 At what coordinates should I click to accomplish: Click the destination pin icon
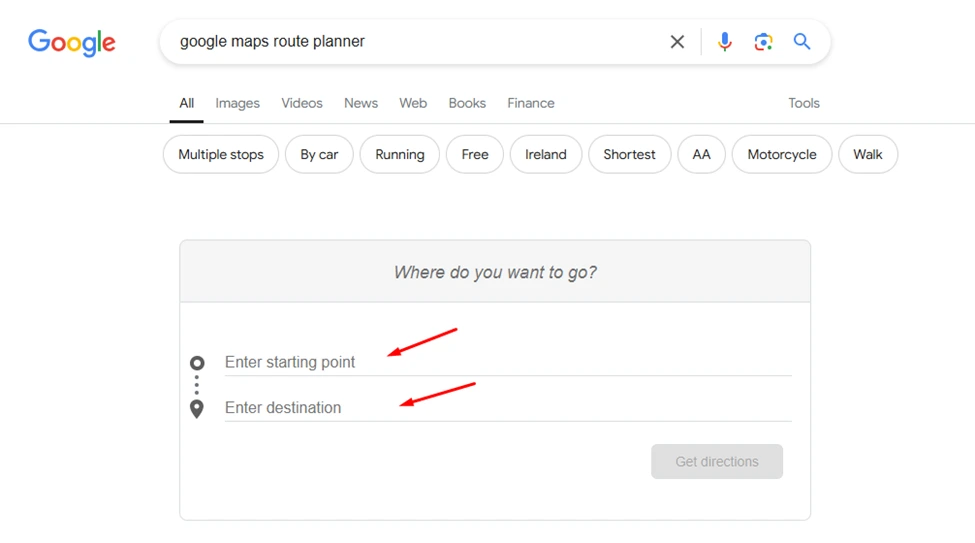pos(196,409)
